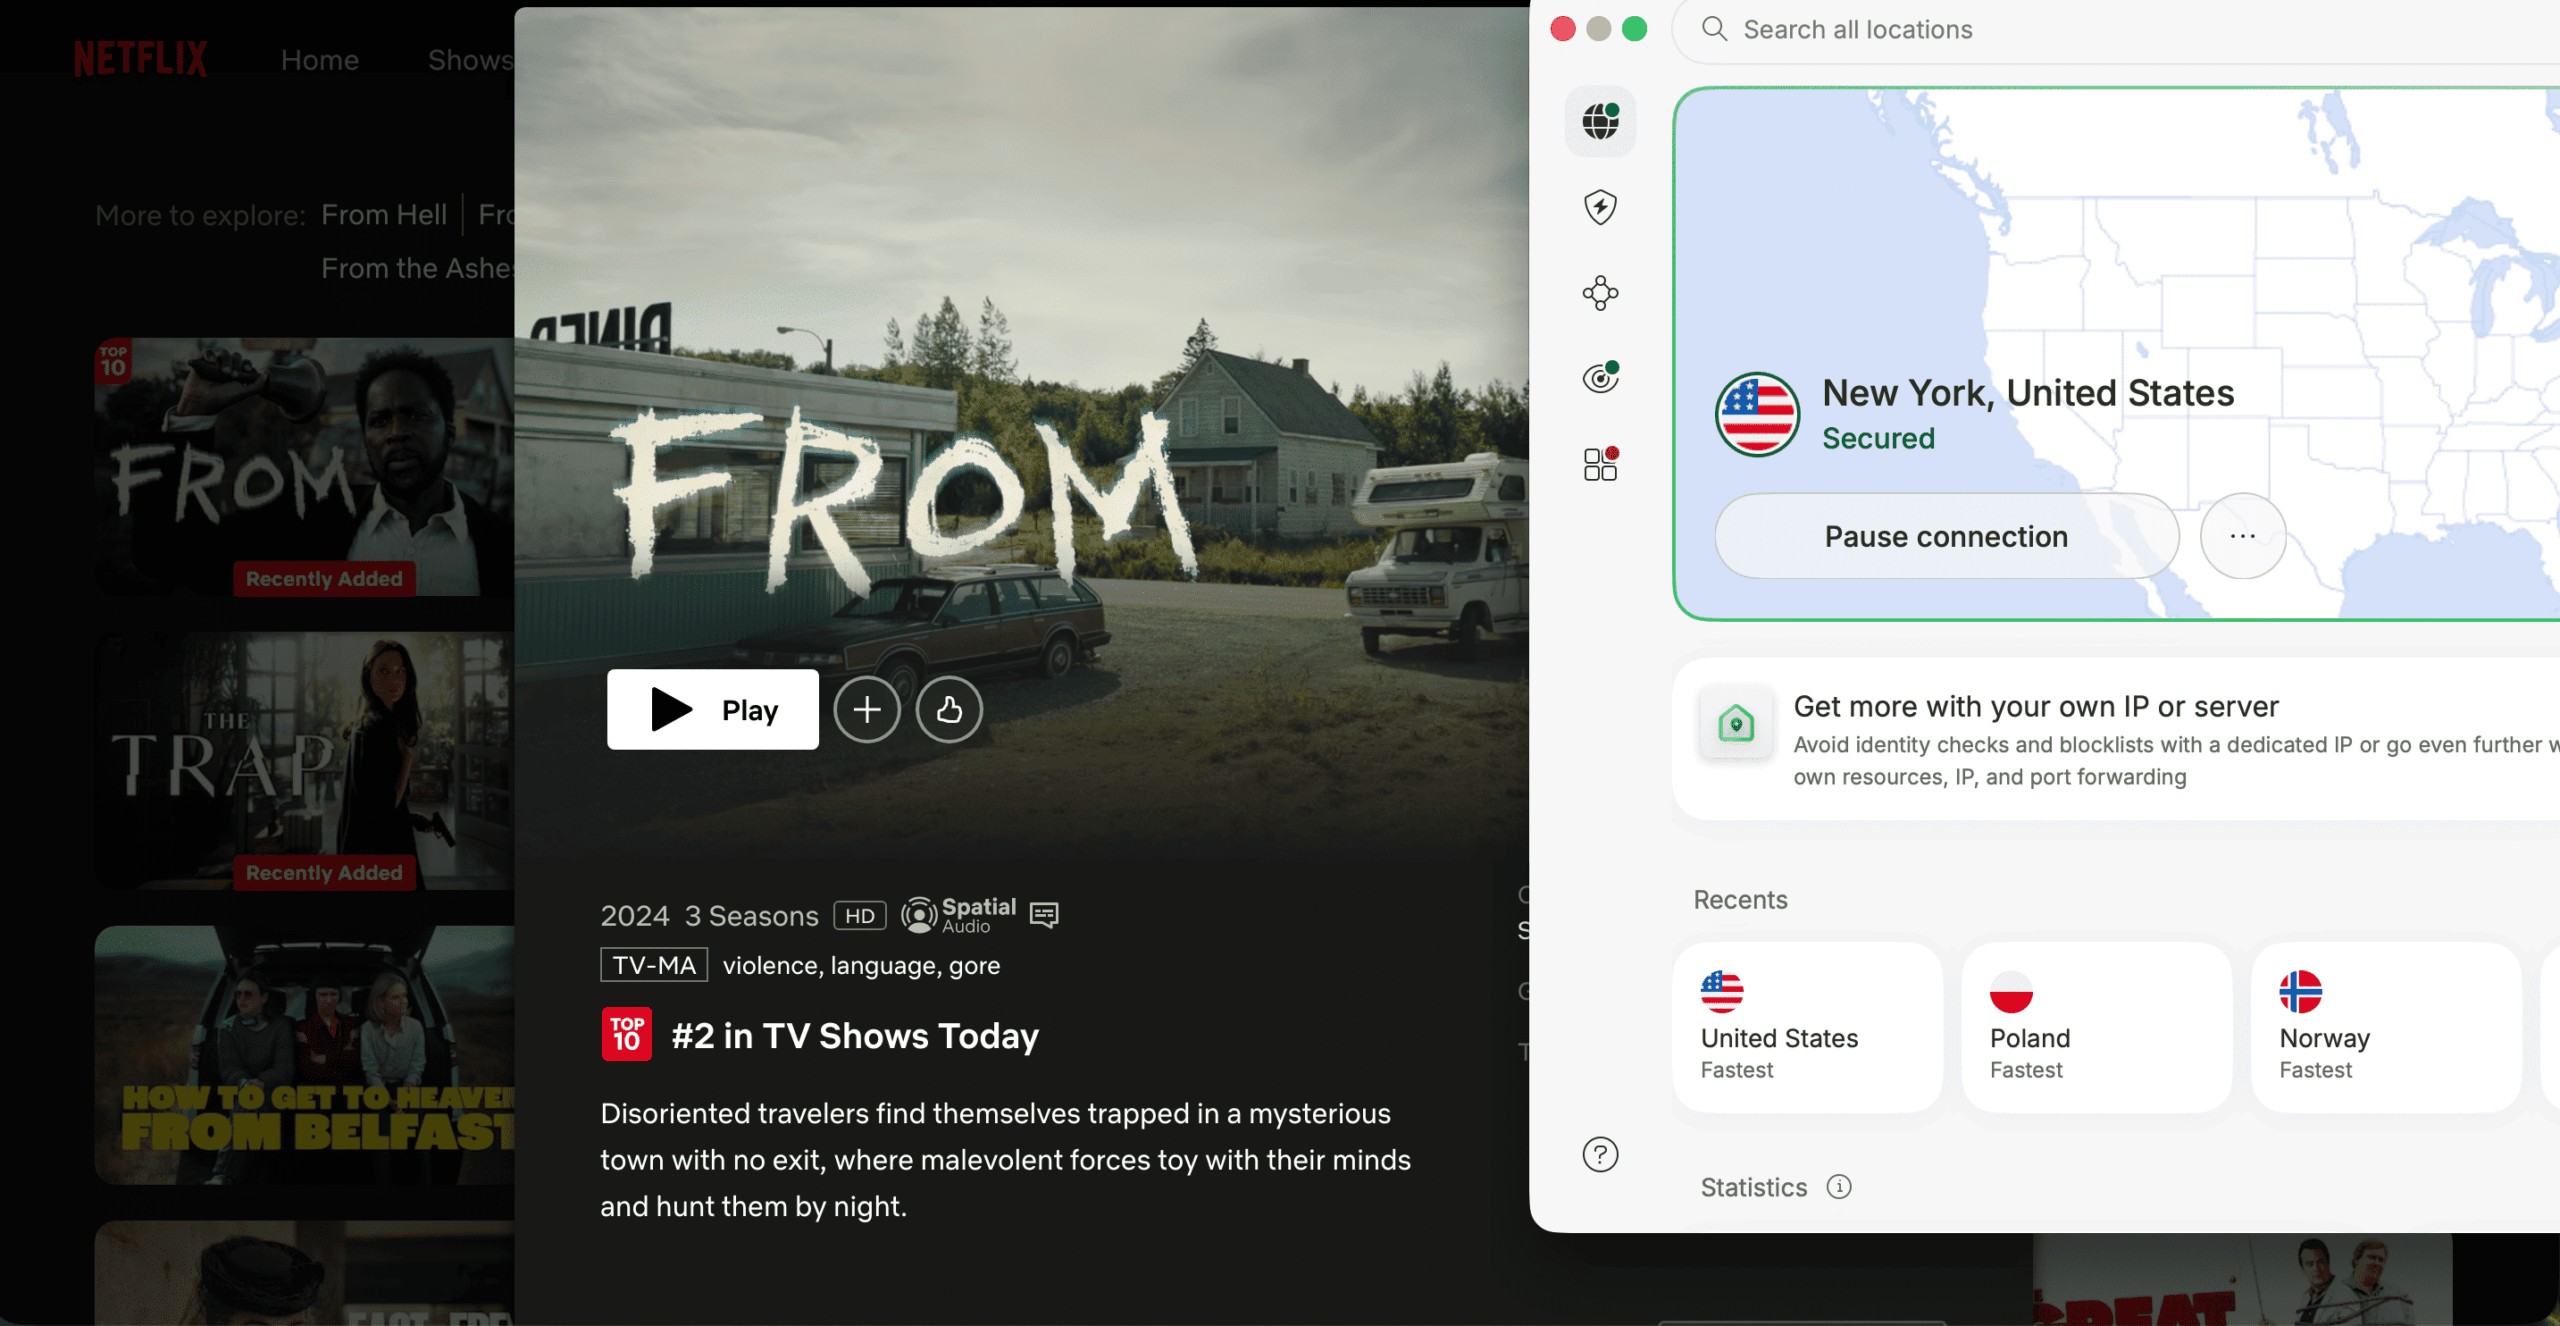Click Get more with your own IP banner
Image resolution: width=2560 pixels, height=1326 pixels.
[x=2116, y=739]
